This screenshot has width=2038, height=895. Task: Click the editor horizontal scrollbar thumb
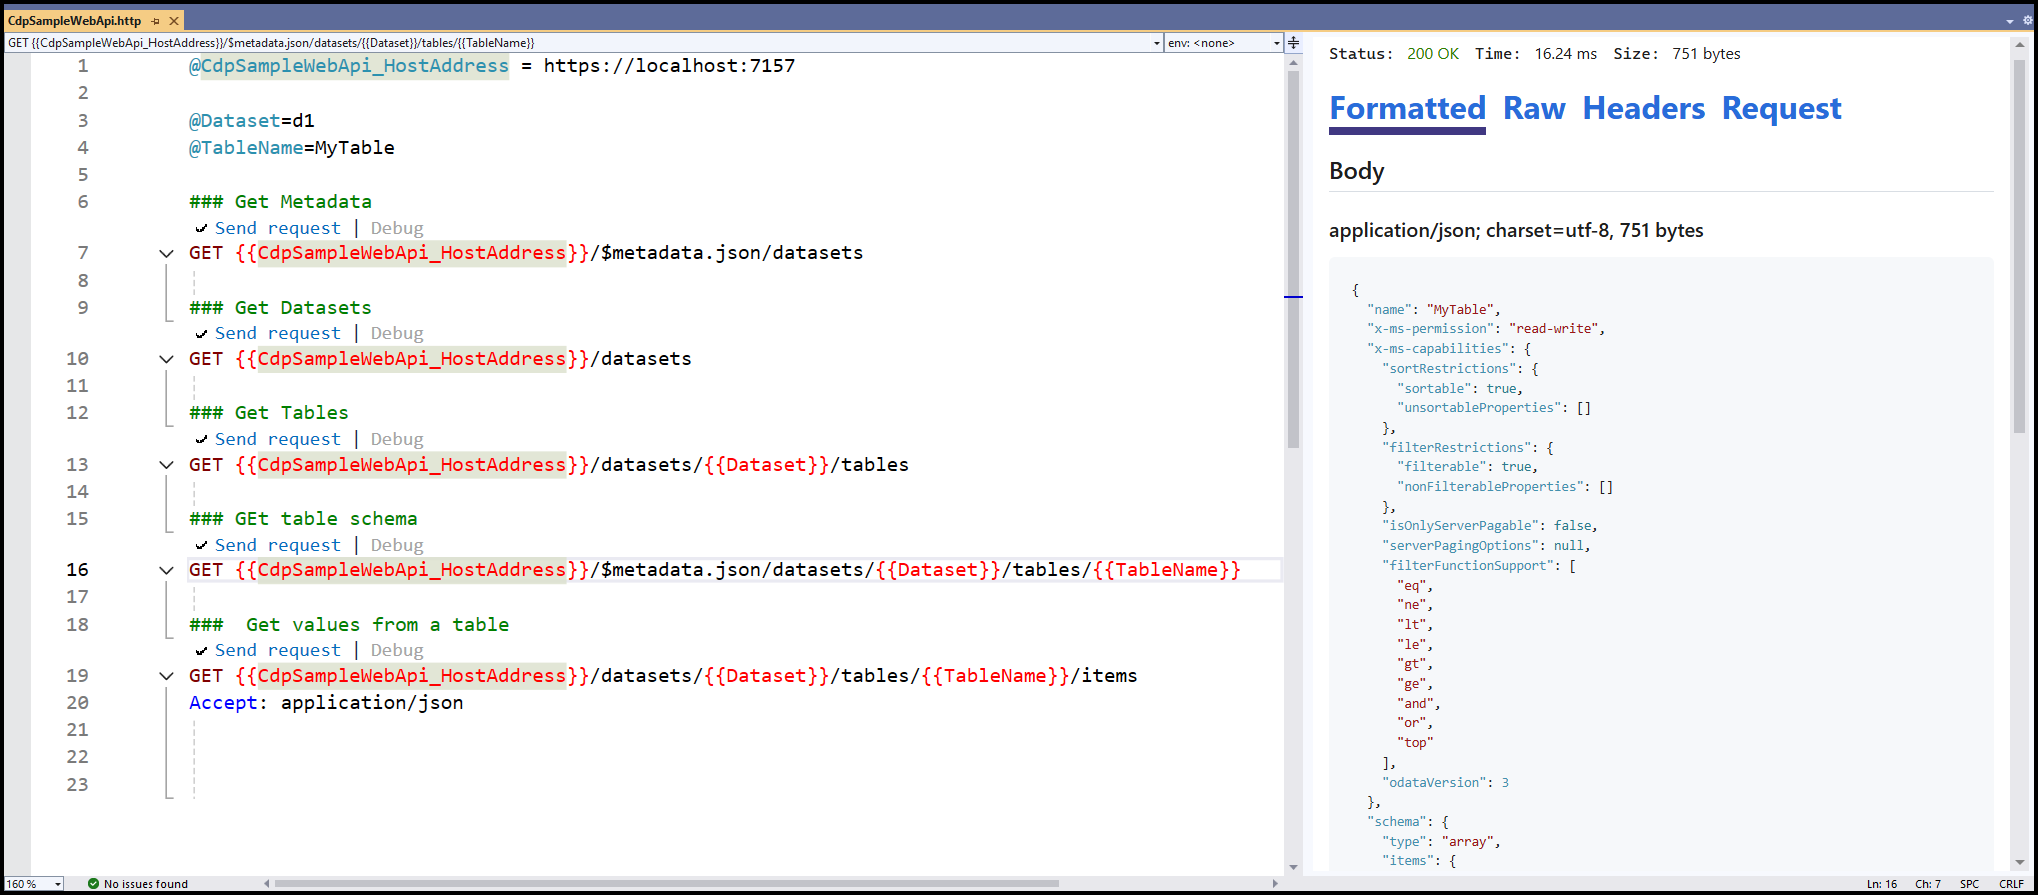[x=666, y=884]
